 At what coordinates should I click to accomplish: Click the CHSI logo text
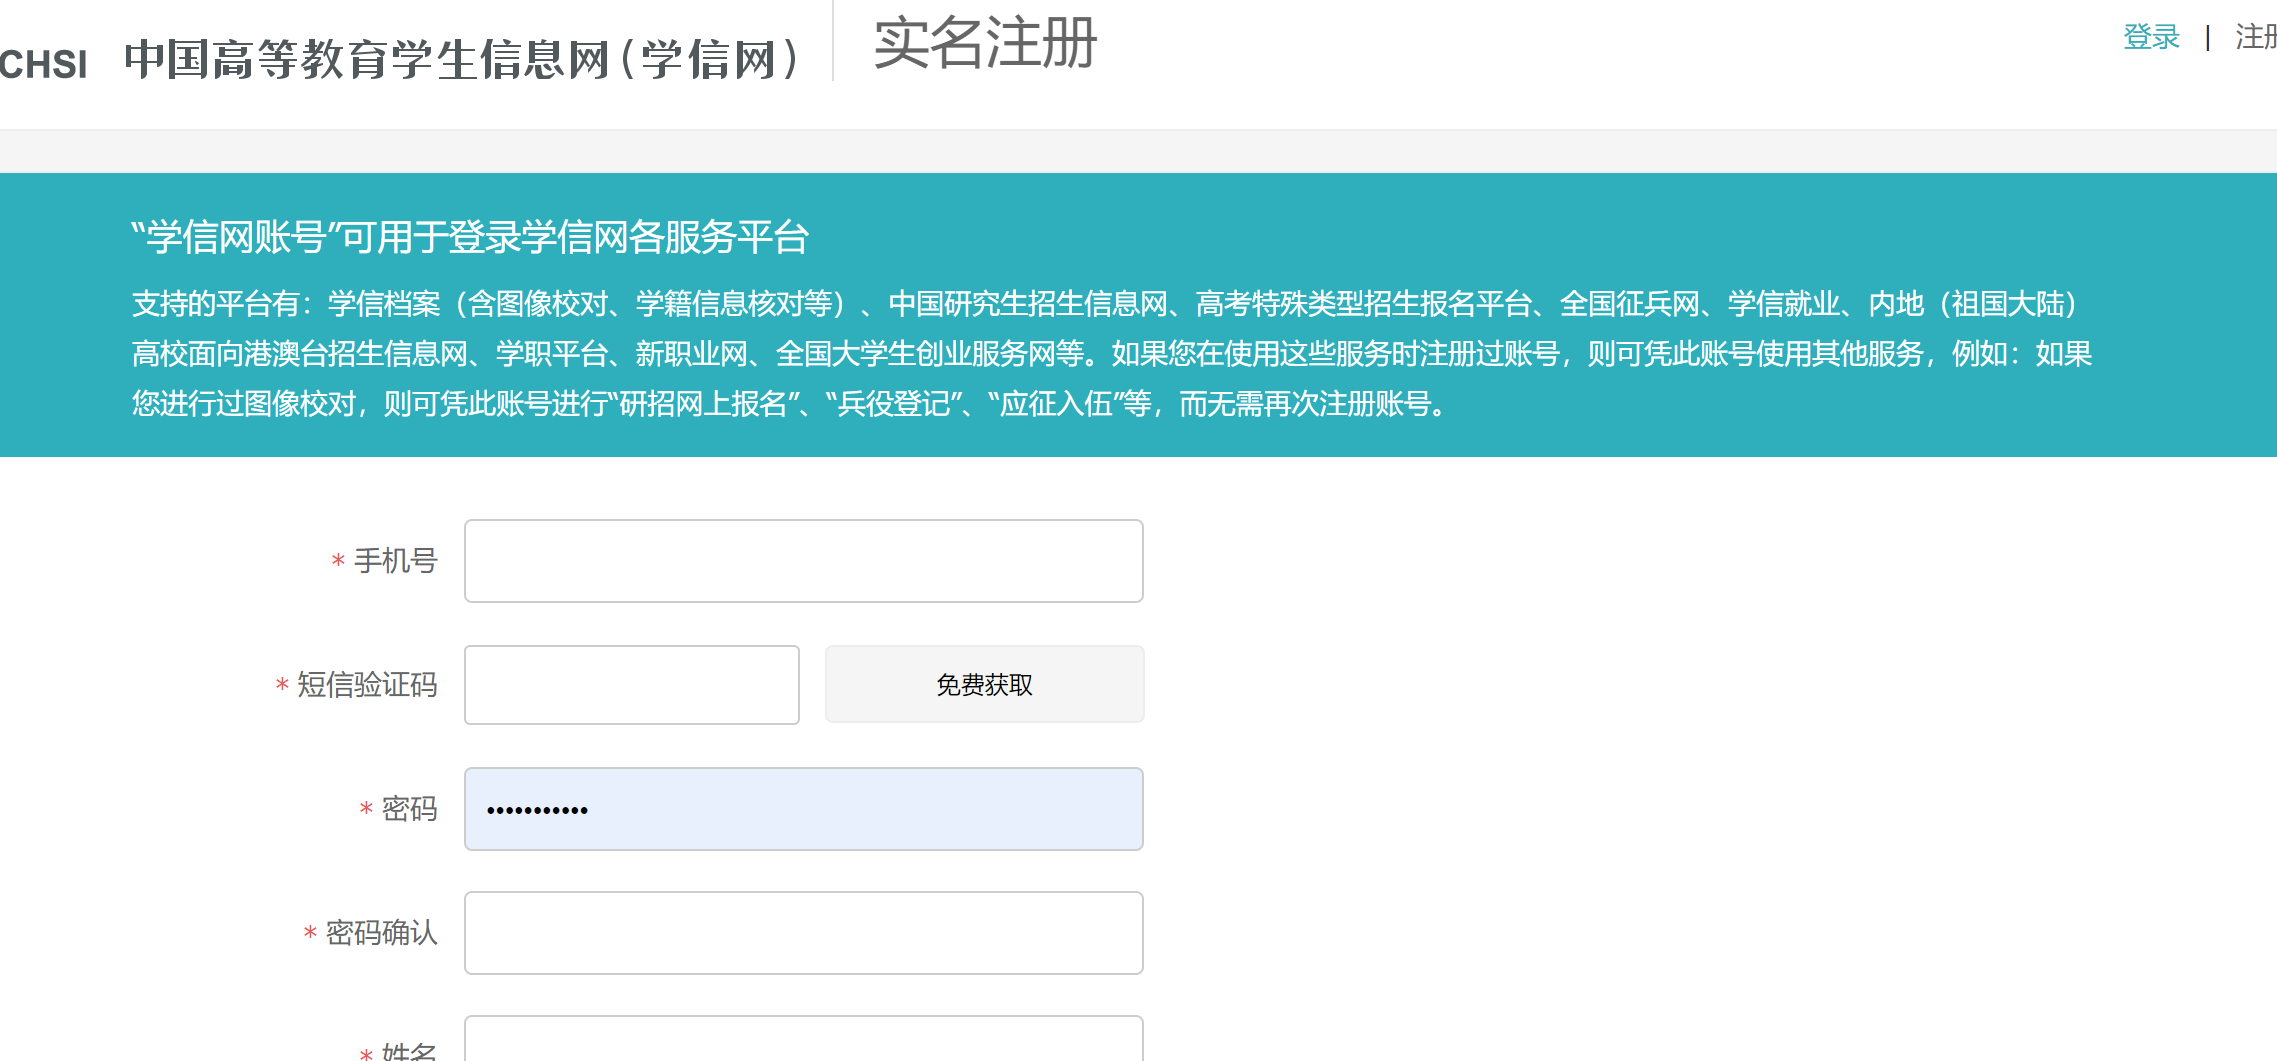tap(44, 64)
